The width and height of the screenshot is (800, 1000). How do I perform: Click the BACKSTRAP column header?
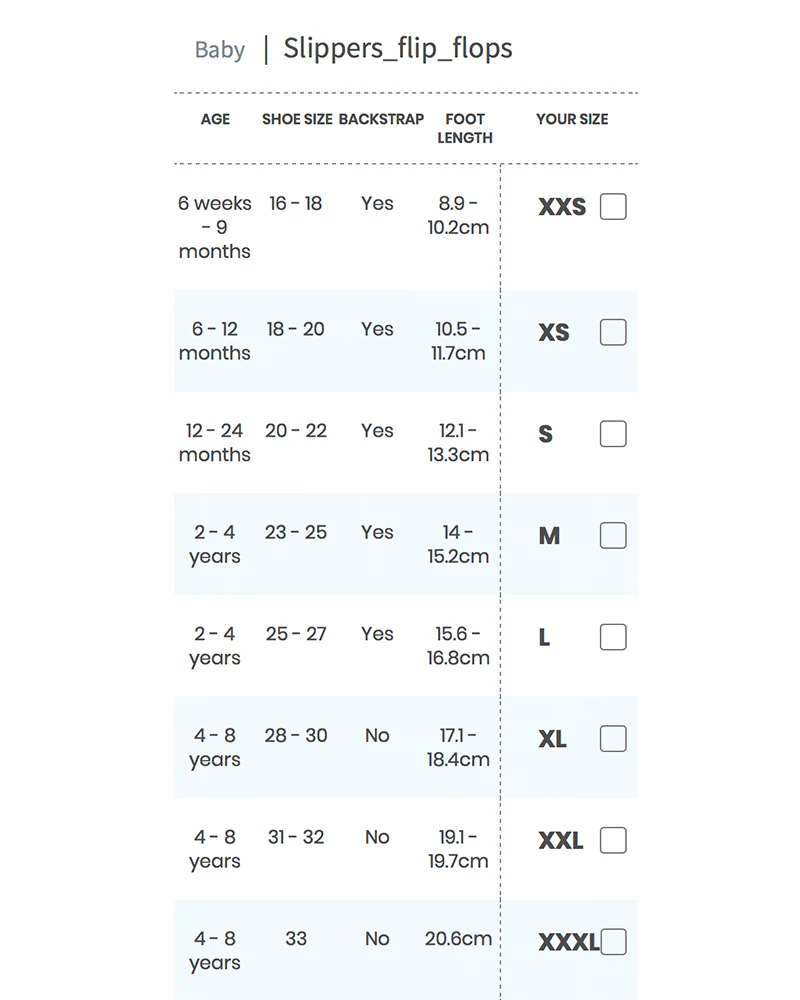pos(381,119)
